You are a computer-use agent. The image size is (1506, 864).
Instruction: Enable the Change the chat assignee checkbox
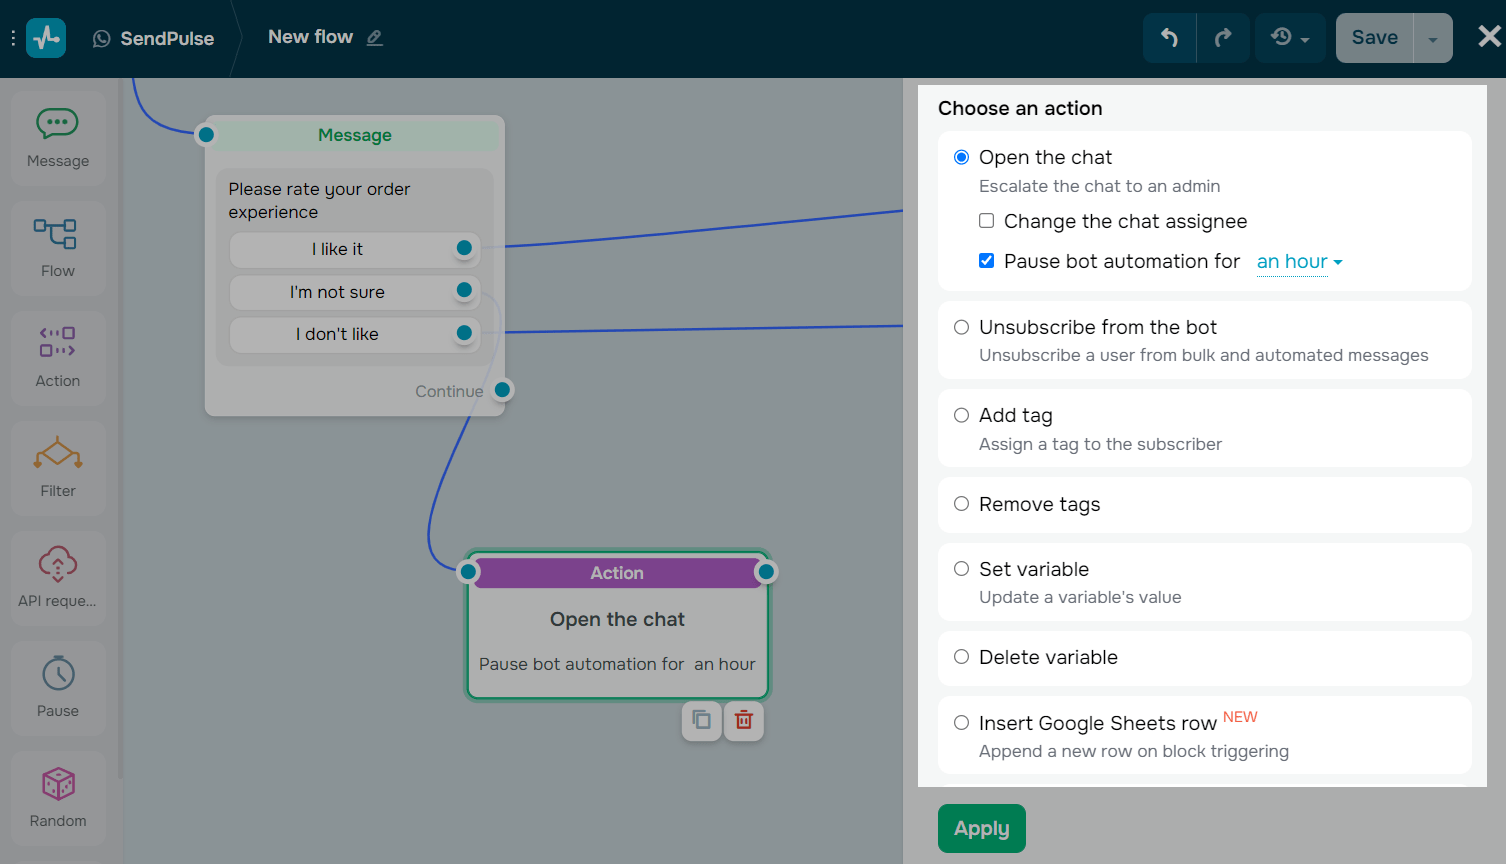click(986, 220)
